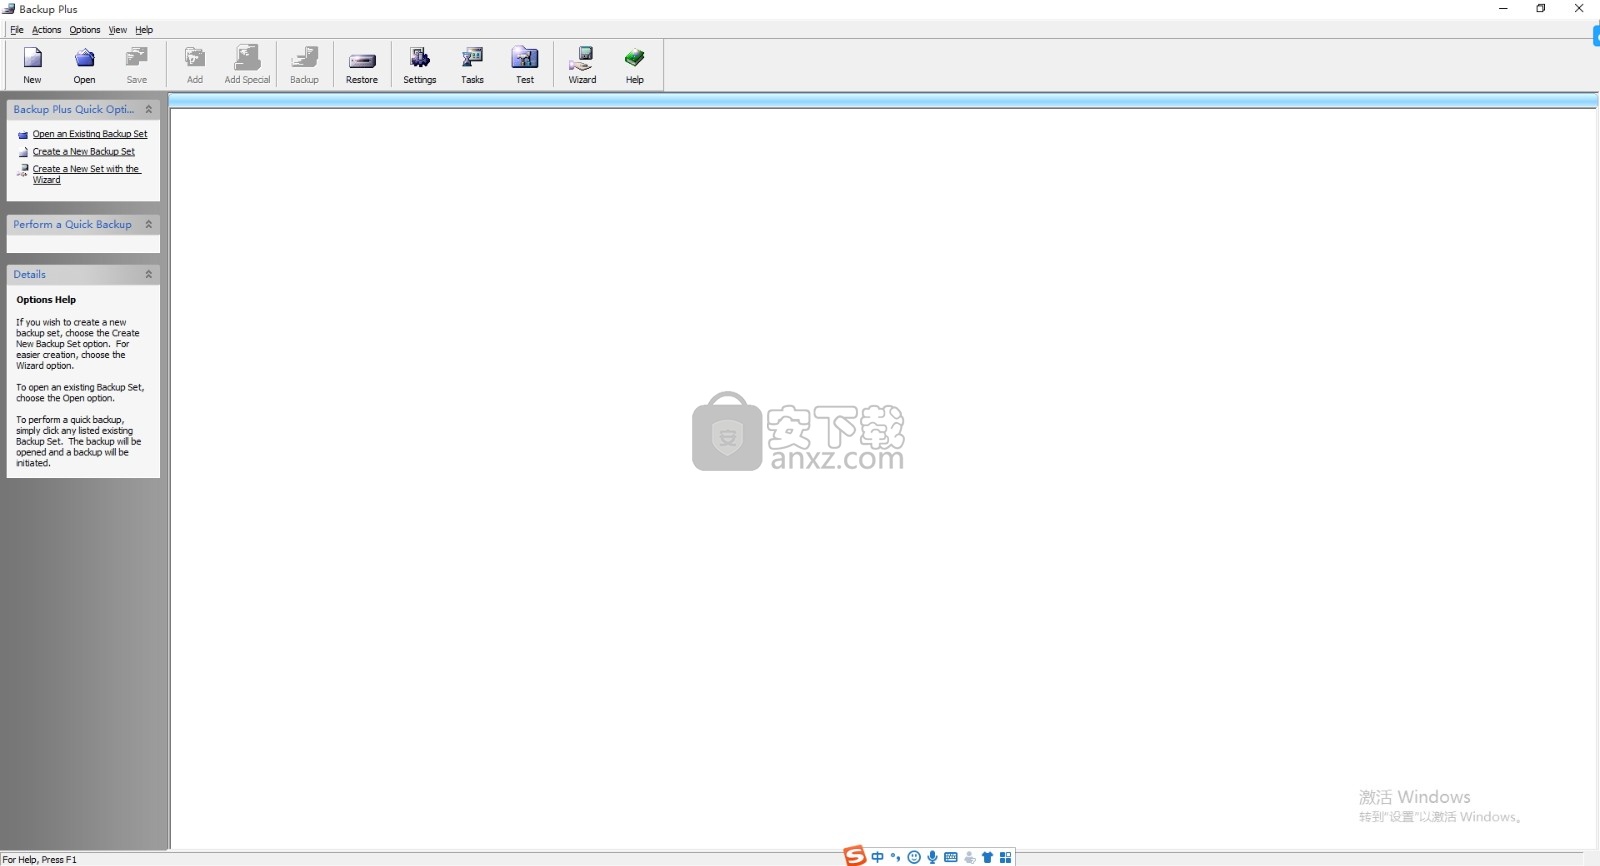
Task: Open the View menu
Action: click(118, 30)
